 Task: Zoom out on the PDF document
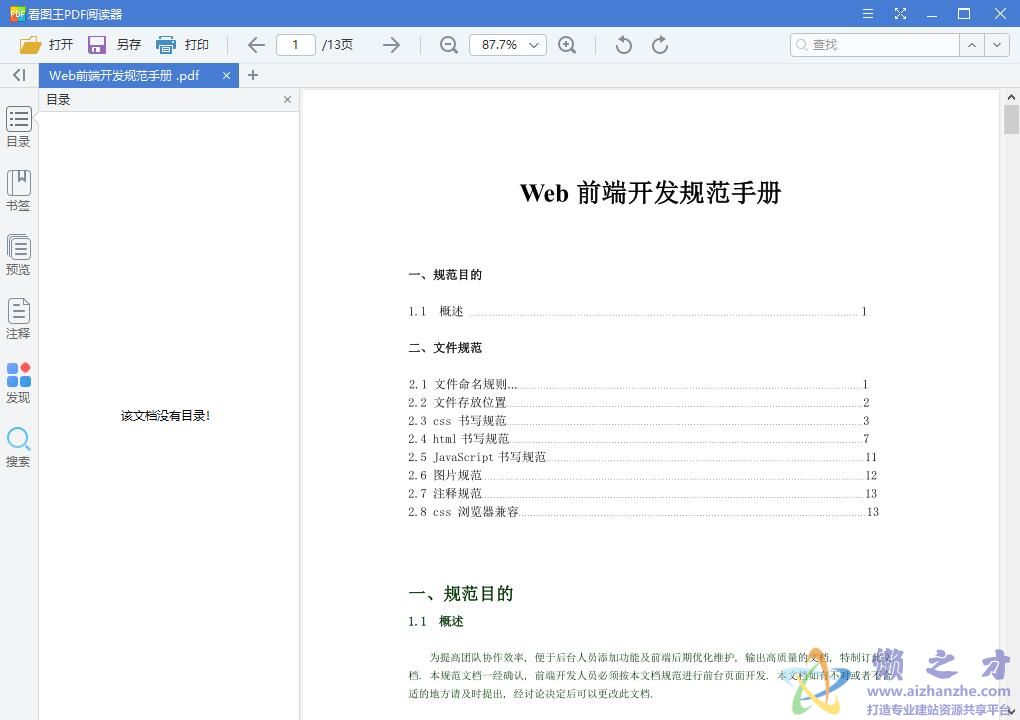[448, 44]
